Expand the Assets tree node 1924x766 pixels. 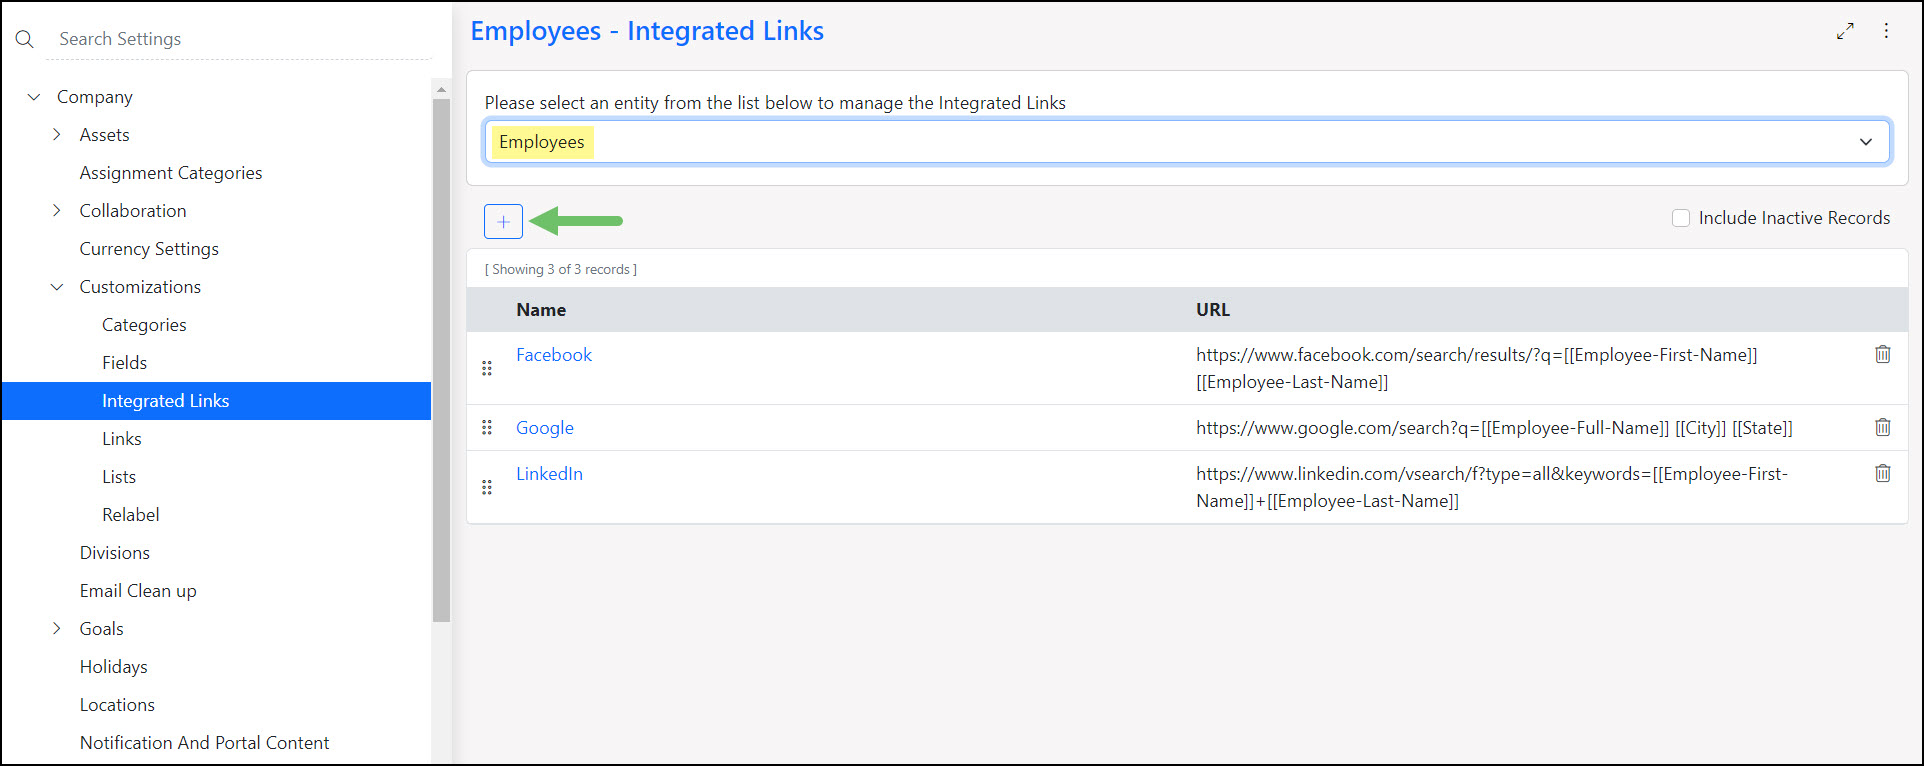[57, 135]
